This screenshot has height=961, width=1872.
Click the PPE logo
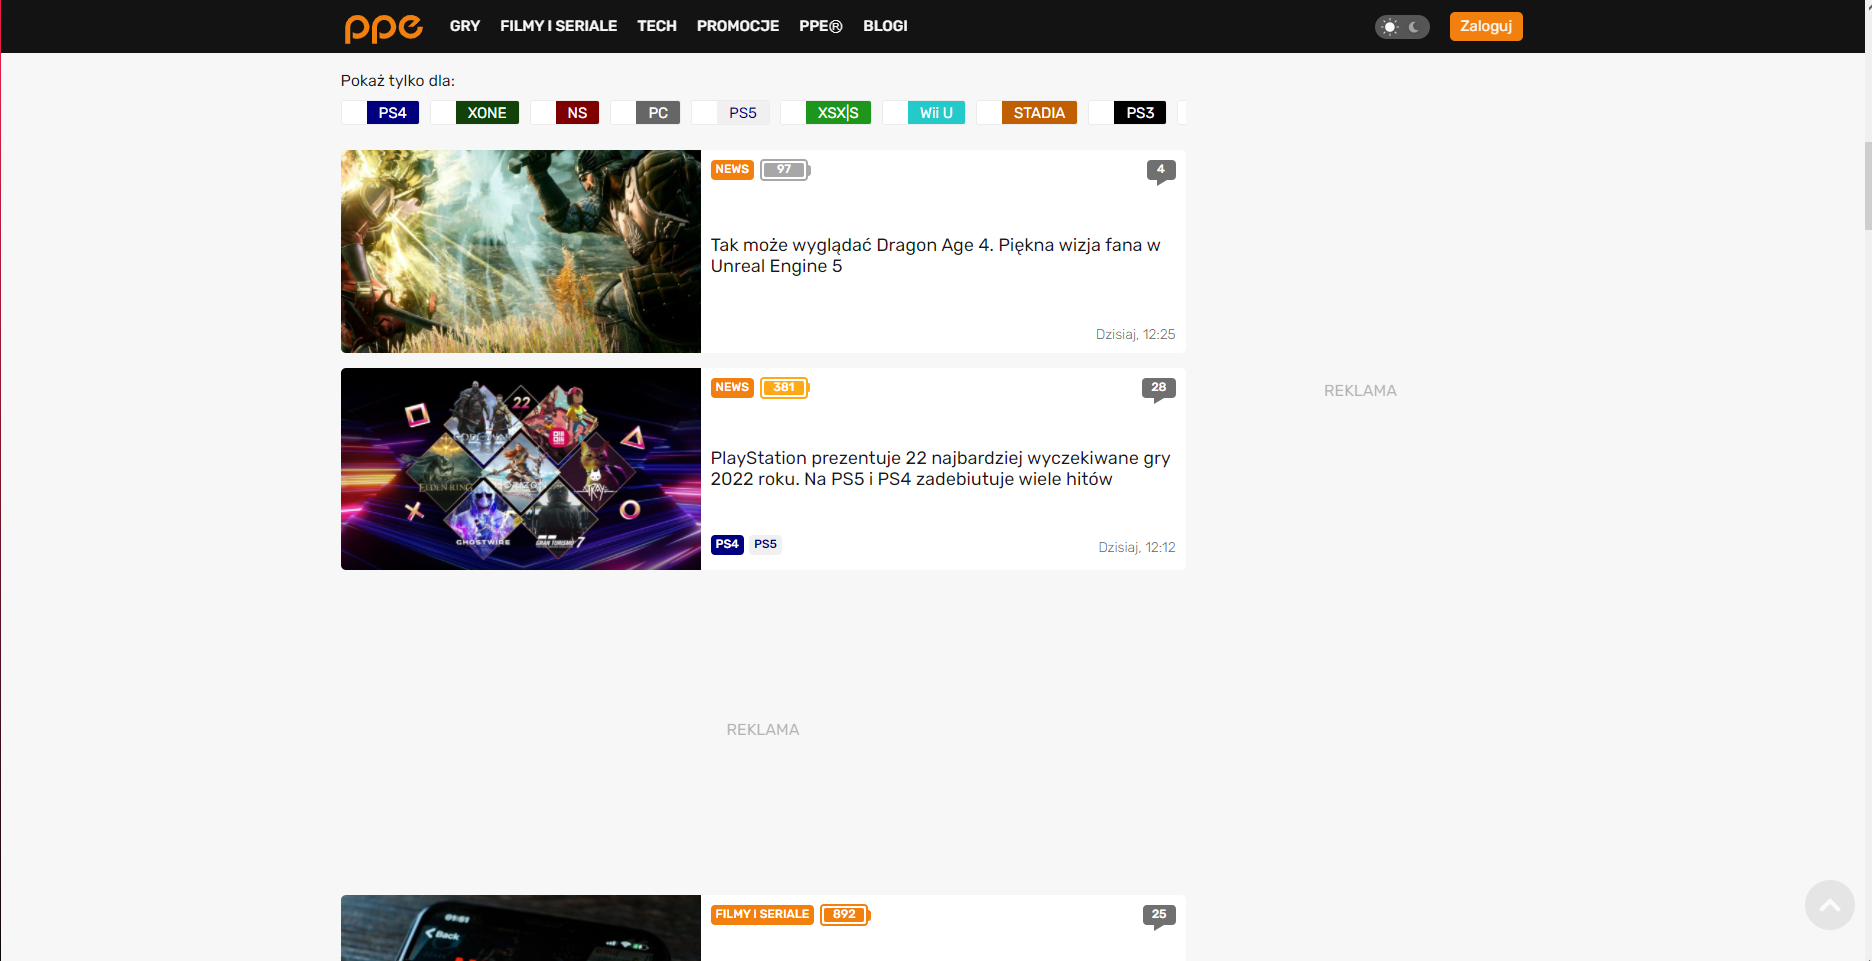tap(383, 27)
